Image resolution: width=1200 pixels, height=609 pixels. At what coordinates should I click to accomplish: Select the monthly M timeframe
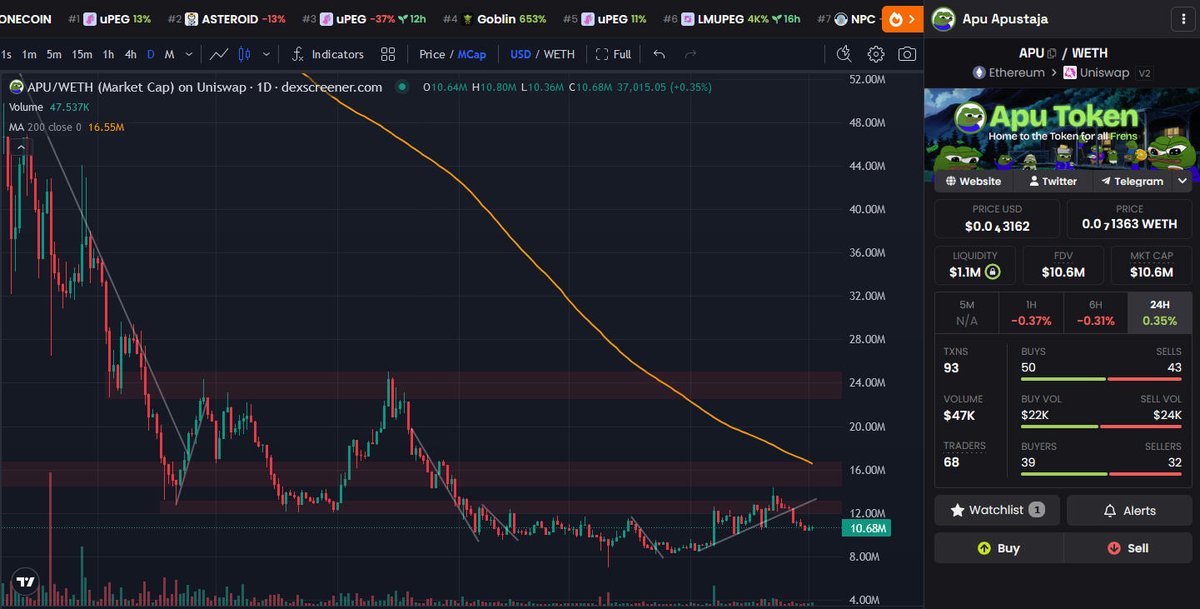[x=169, y=54]
